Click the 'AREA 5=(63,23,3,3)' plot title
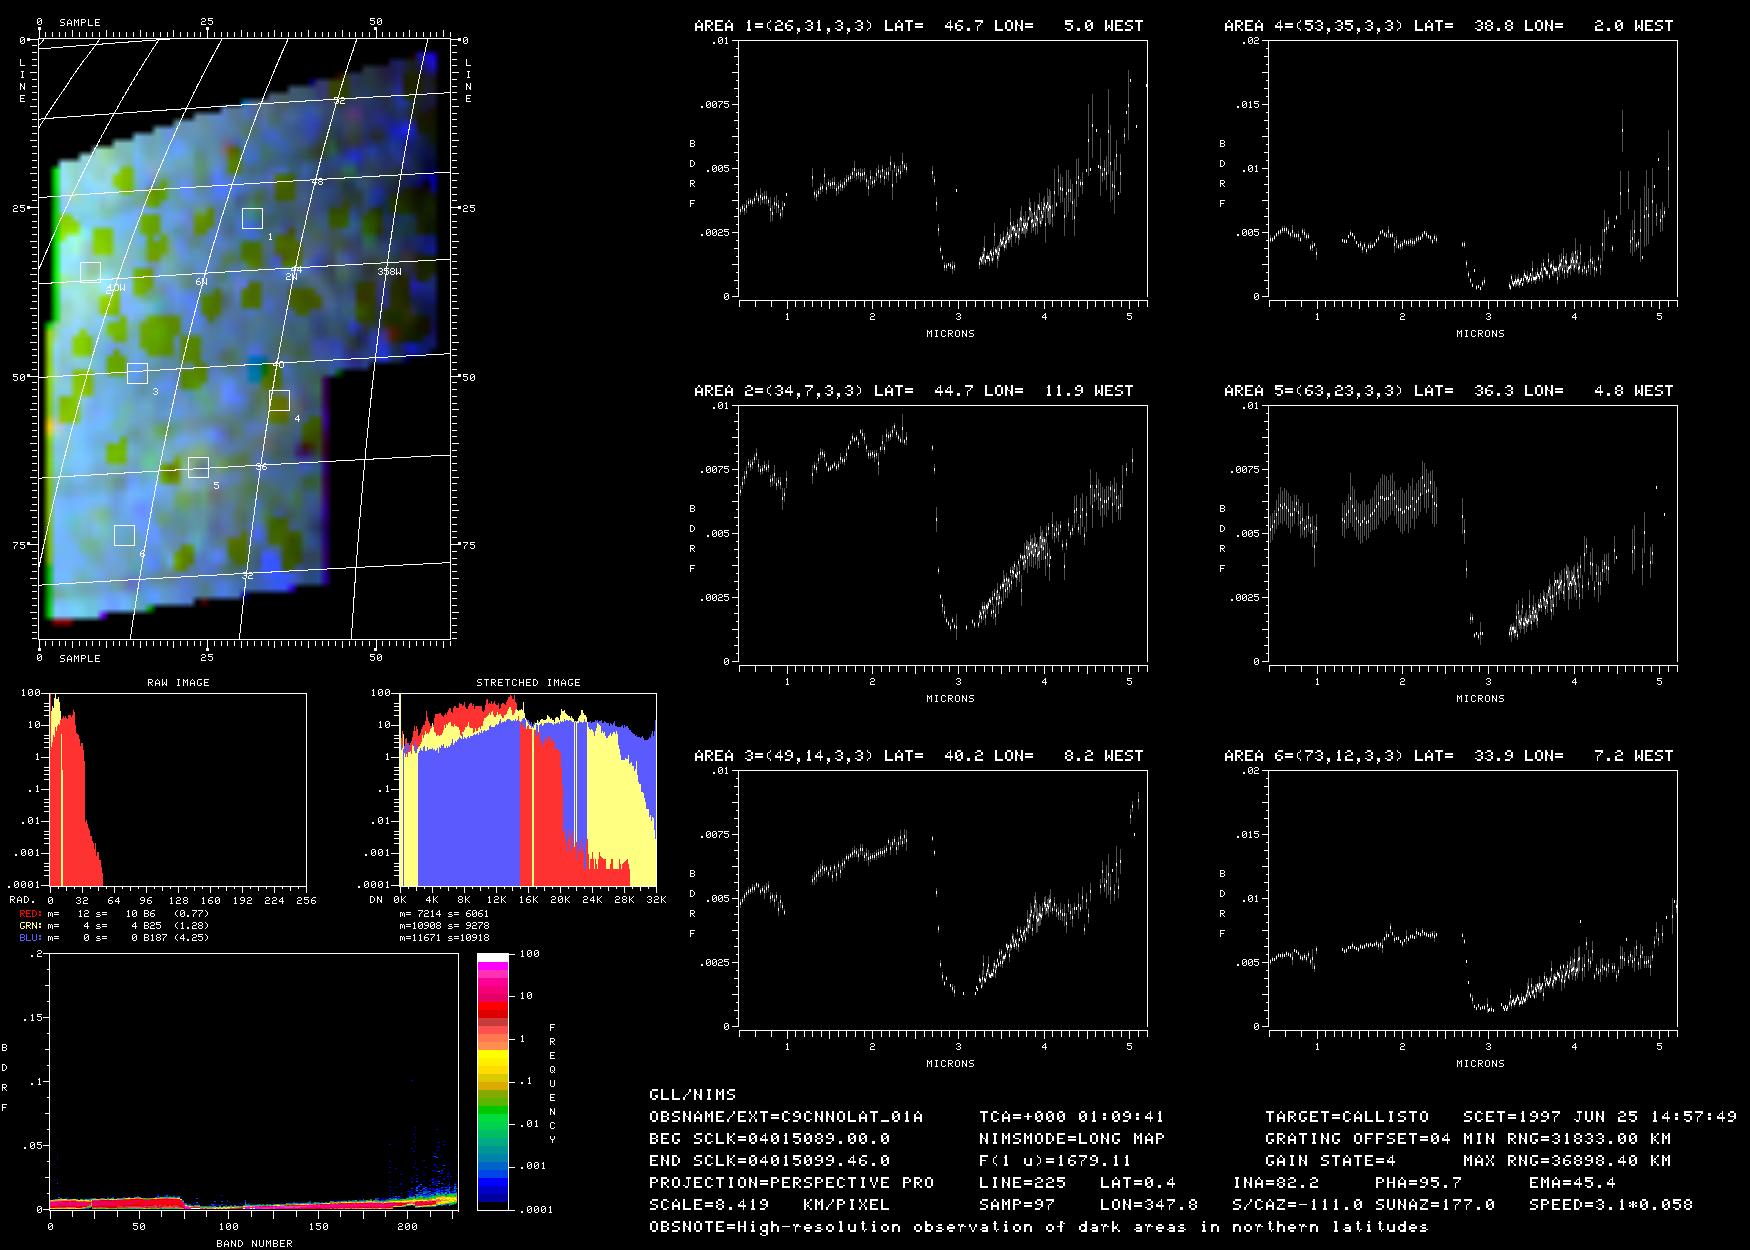1750x1250 pixels. pyautogui.click(x=1314, y=391)
